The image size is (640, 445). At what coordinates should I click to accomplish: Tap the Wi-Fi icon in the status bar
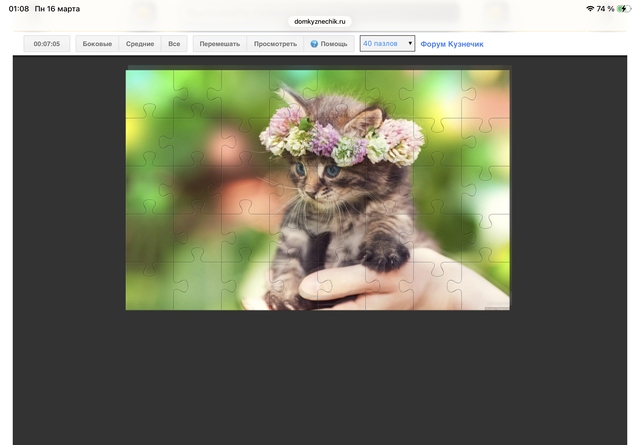pyautogui.click(x=589, y=8)
